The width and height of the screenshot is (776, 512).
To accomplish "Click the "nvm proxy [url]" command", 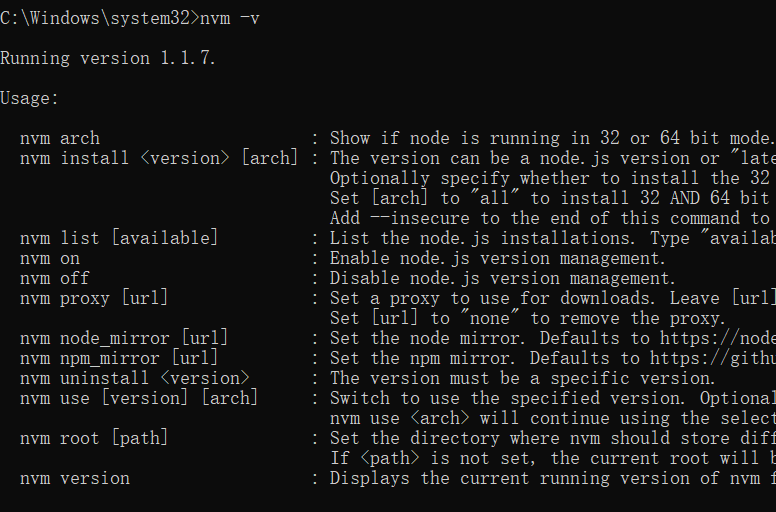I will click(x=94, y=298).
